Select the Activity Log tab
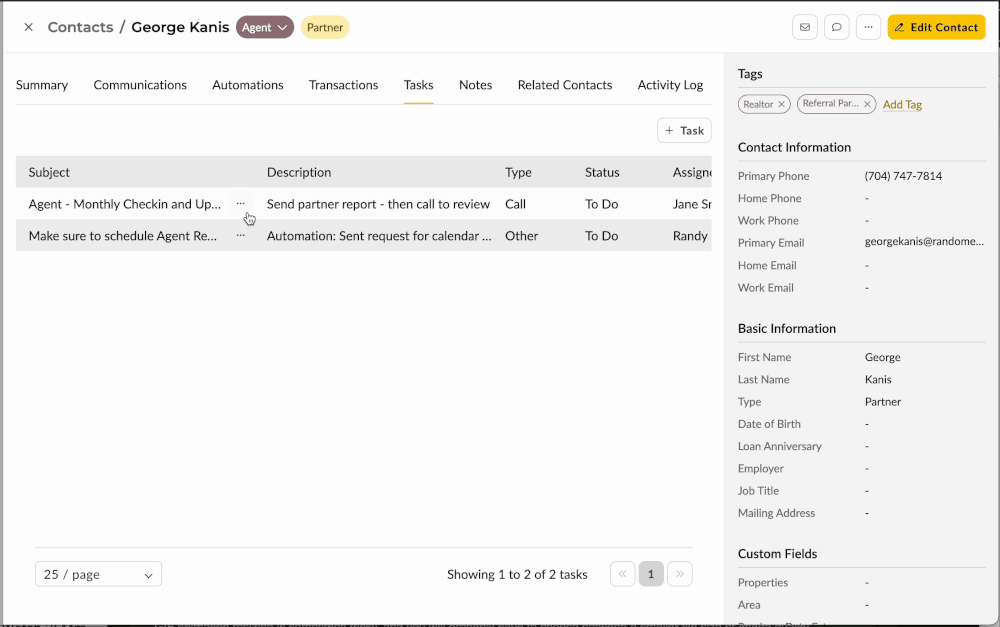This screenshot has height=627, width=1000. coord(670,85)
